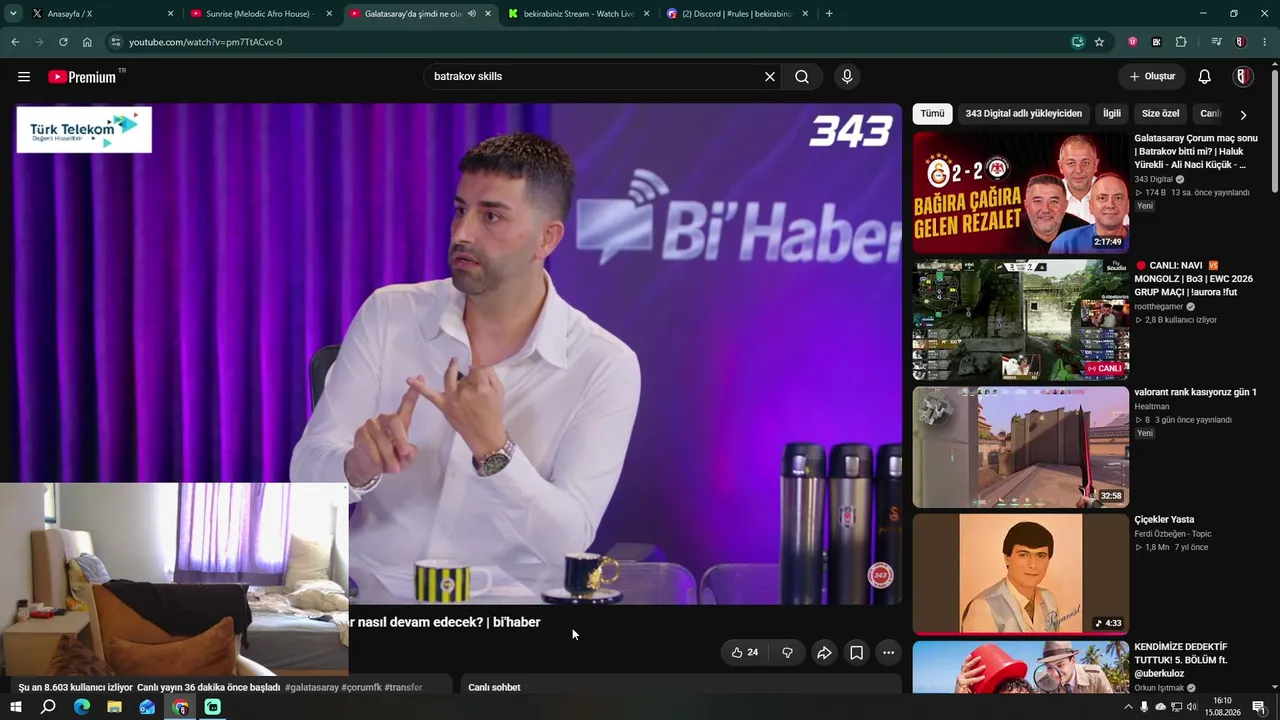The width and height of the screenshot is (1280, 720).
Task: Open Chrome's three-dot menu
Action: coord(1265,42)
